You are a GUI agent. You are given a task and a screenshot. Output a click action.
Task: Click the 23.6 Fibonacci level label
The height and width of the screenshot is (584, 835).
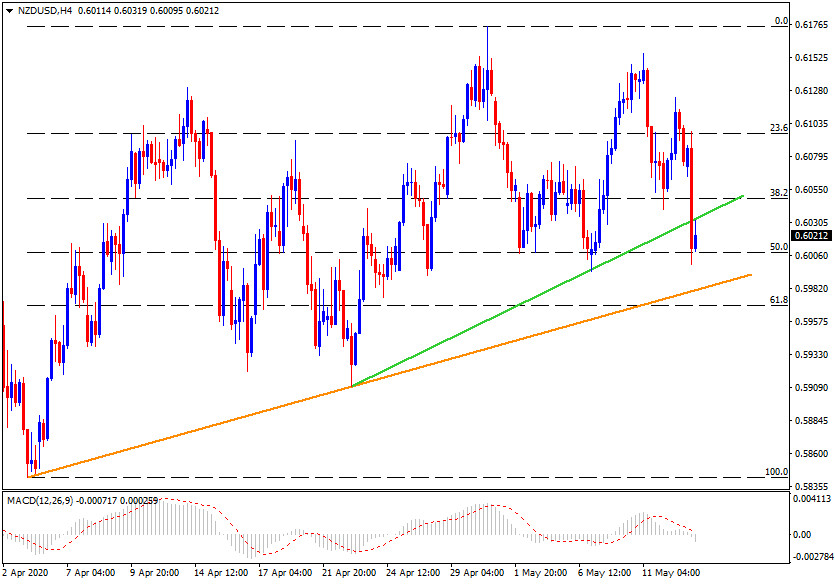tap(780, 127)
